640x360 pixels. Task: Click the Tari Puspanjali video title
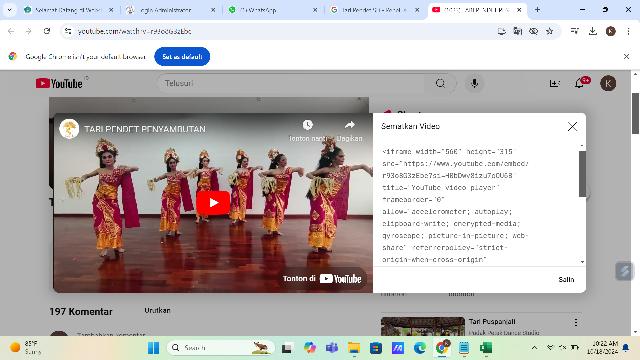click(x=492, y=322)
